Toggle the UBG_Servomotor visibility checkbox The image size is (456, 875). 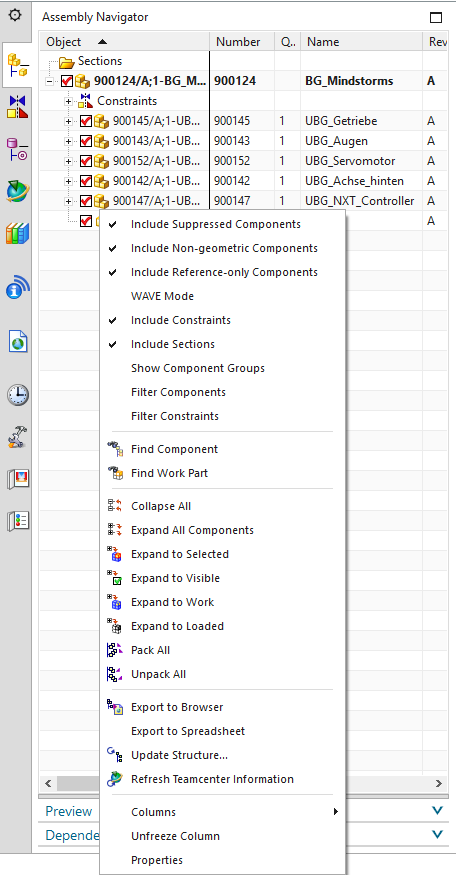coord(86,161)
